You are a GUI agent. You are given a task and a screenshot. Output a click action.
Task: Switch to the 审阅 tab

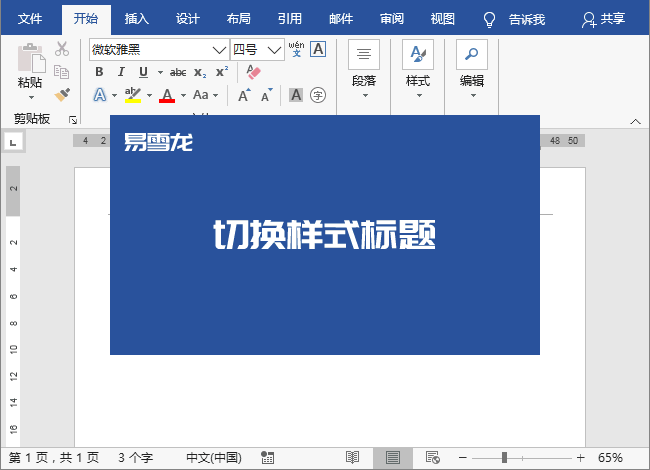392,19
